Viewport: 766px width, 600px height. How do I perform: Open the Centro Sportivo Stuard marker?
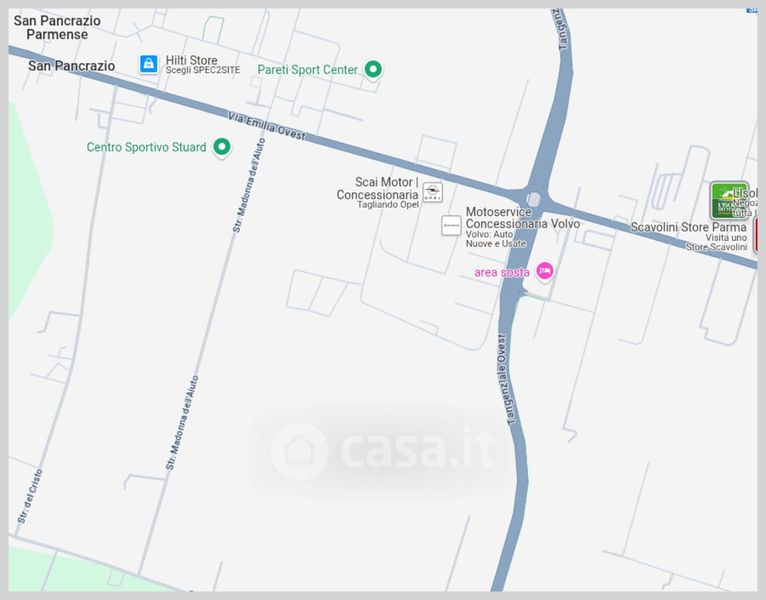tap(222, 147)
